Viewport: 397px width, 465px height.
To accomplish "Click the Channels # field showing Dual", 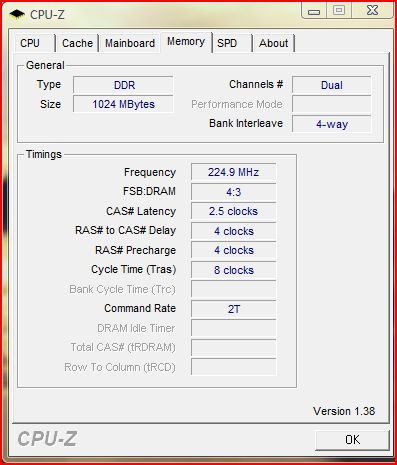I will [332, 85].
